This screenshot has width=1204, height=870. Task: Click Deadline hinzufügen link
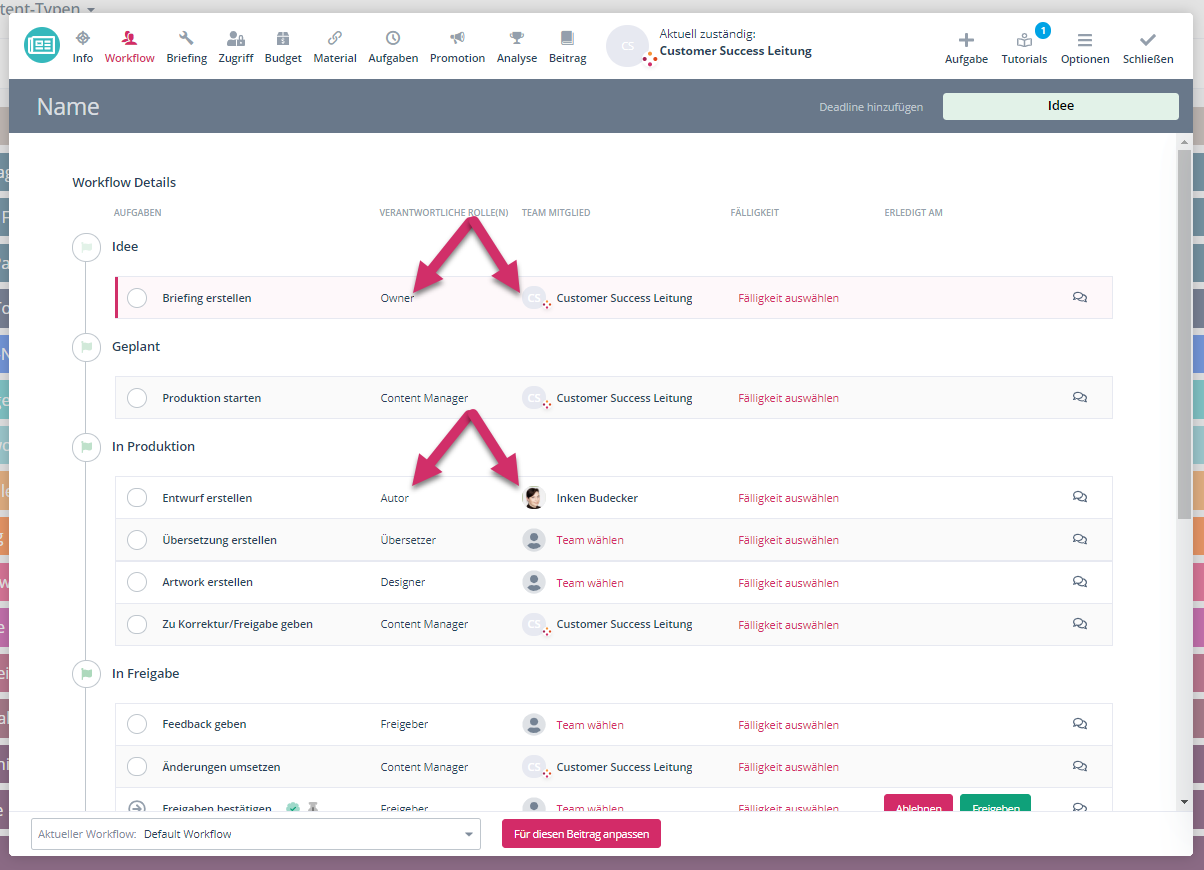point(870,107)
